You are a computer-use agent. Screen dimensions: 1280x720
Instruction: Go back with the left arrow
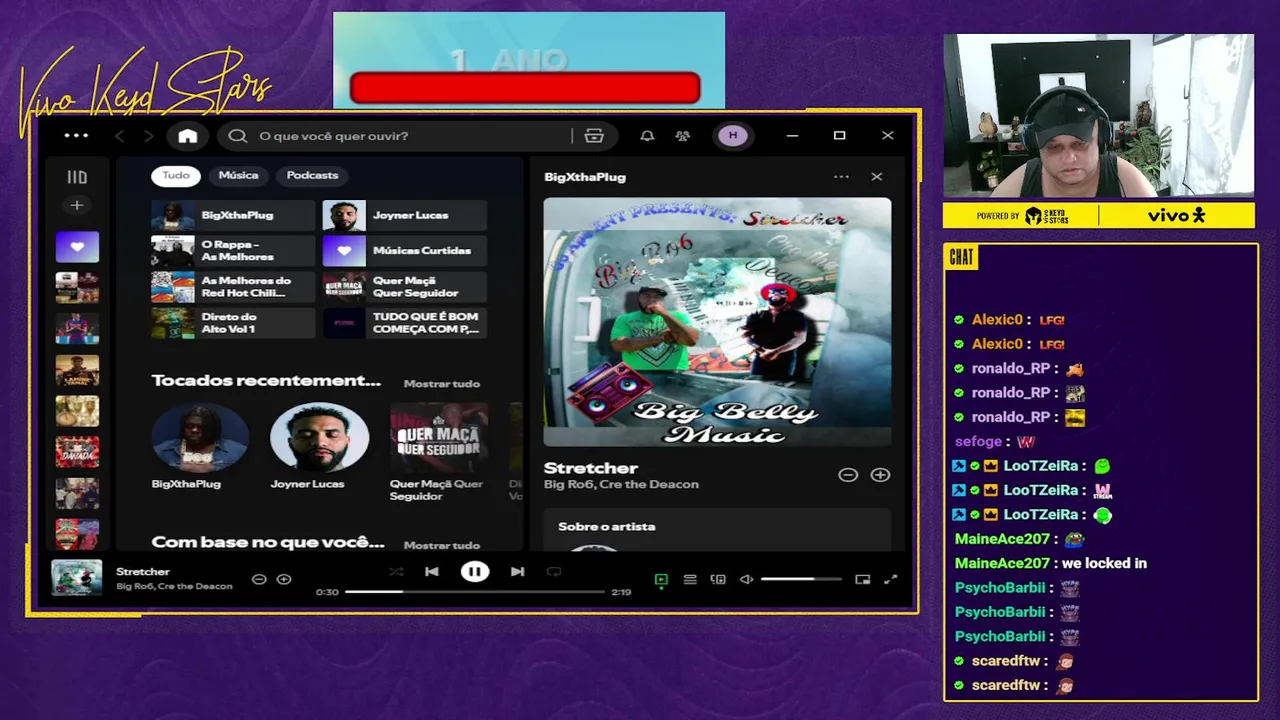pyautogui.click(x=119, y=136)
